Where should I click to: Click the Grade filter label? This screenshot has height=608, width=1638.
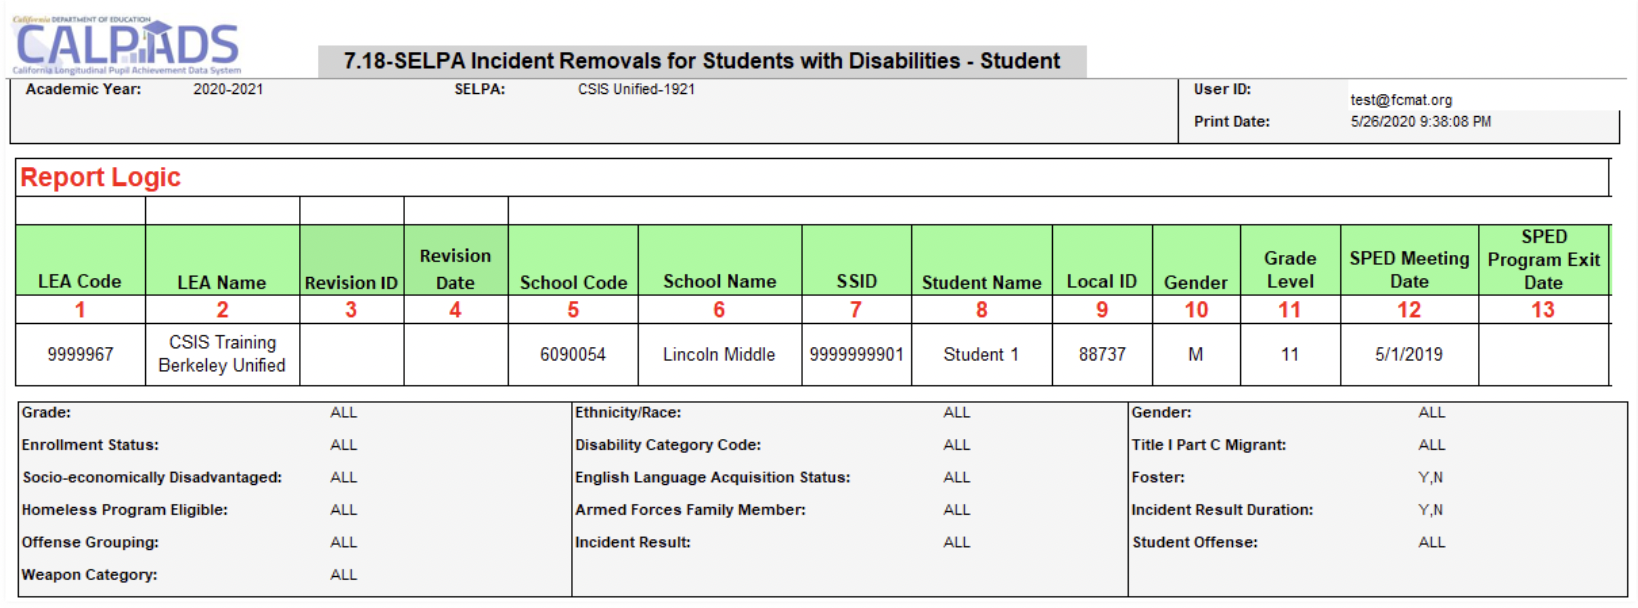point(46,412)
